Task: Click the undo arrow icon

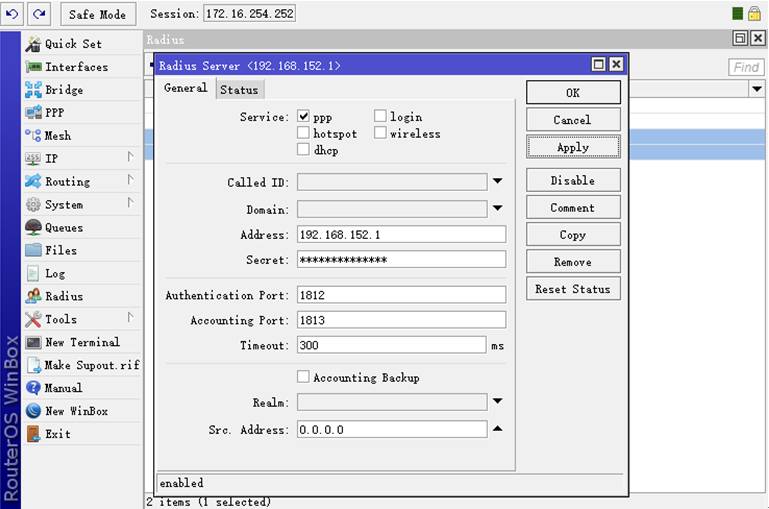Action: [13, 14]
